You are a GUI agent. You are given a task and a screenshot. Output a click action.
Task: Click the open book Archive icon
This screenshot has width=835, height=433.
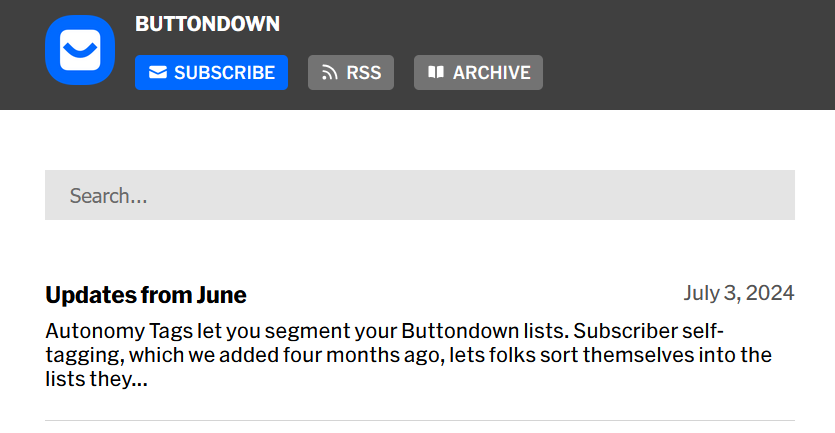[435, 73]
